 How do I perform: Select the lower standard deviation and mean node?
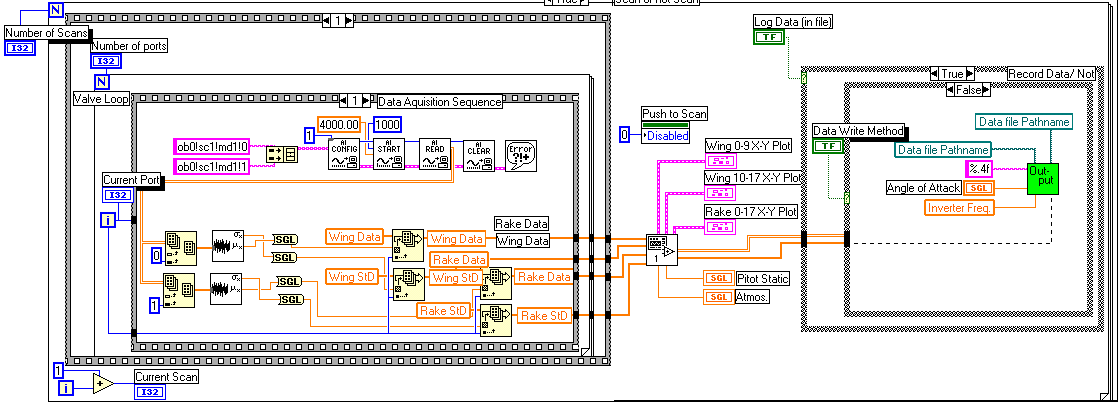(x=225, y=289)
